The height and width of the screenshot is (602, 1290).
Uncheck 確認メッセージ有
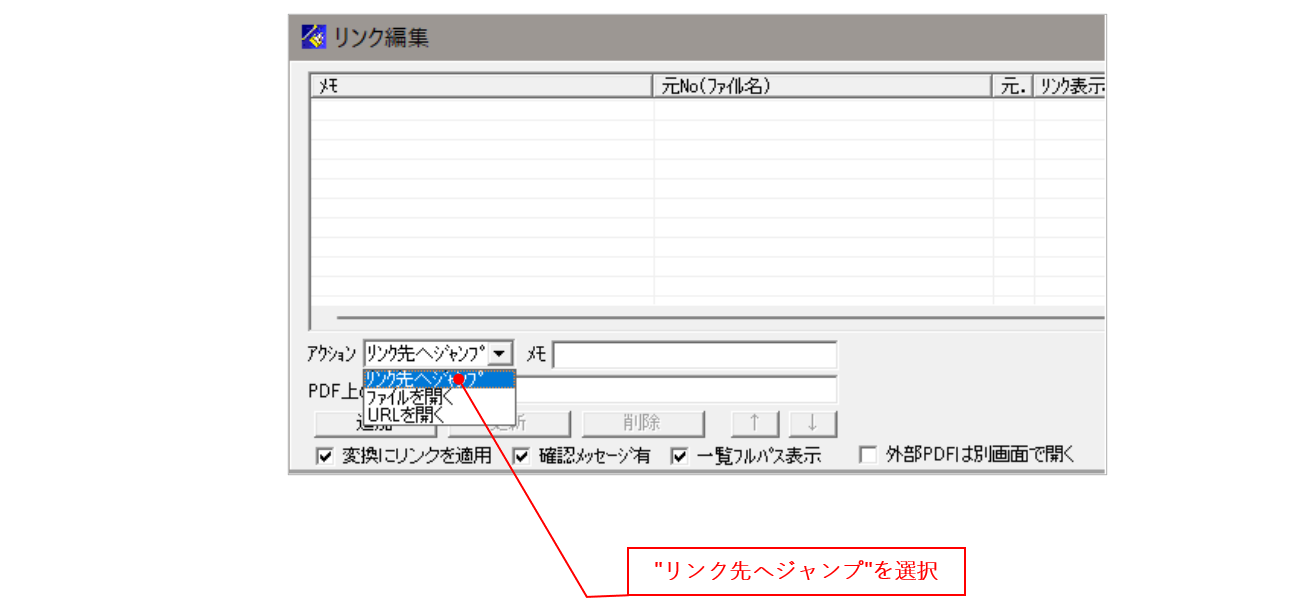tap(521, 455)
